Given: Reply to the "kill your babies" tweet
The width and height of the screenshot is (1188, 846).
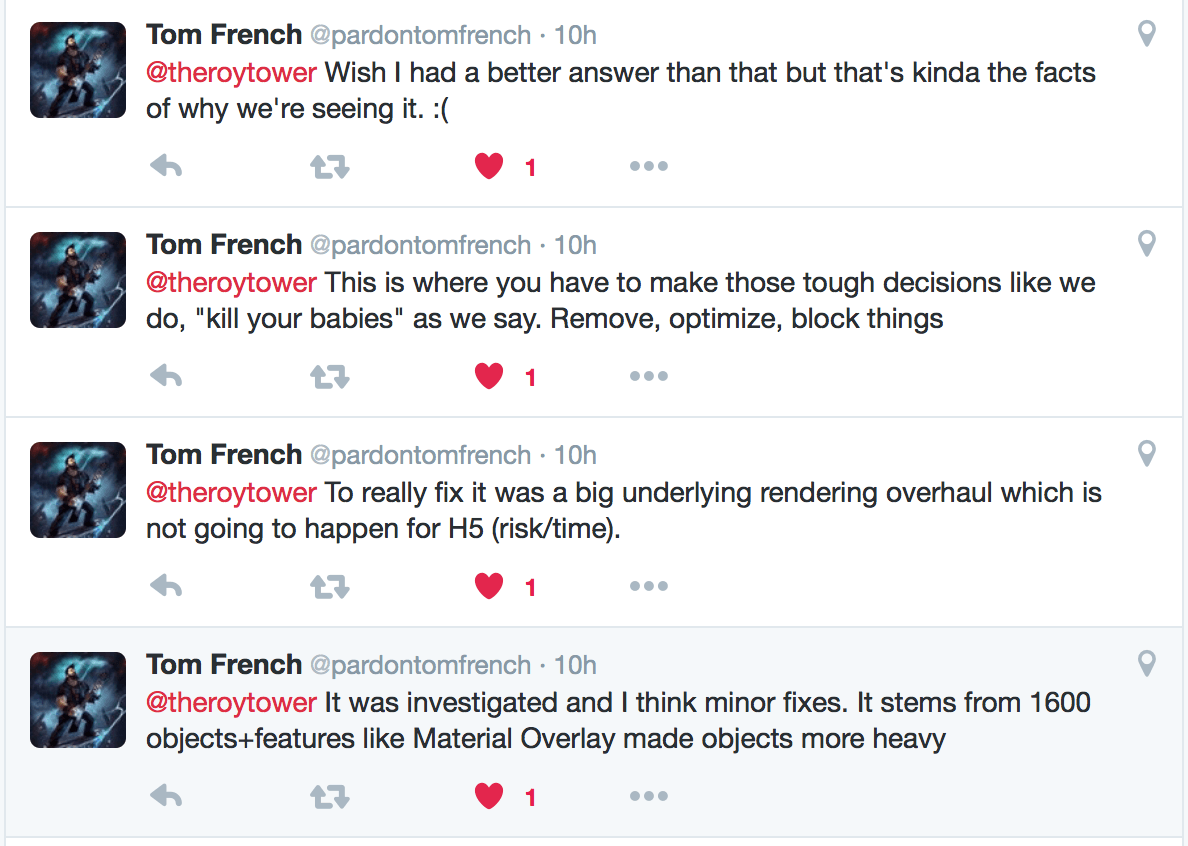Looking at the screenshot, I should [x=166, y=377].
